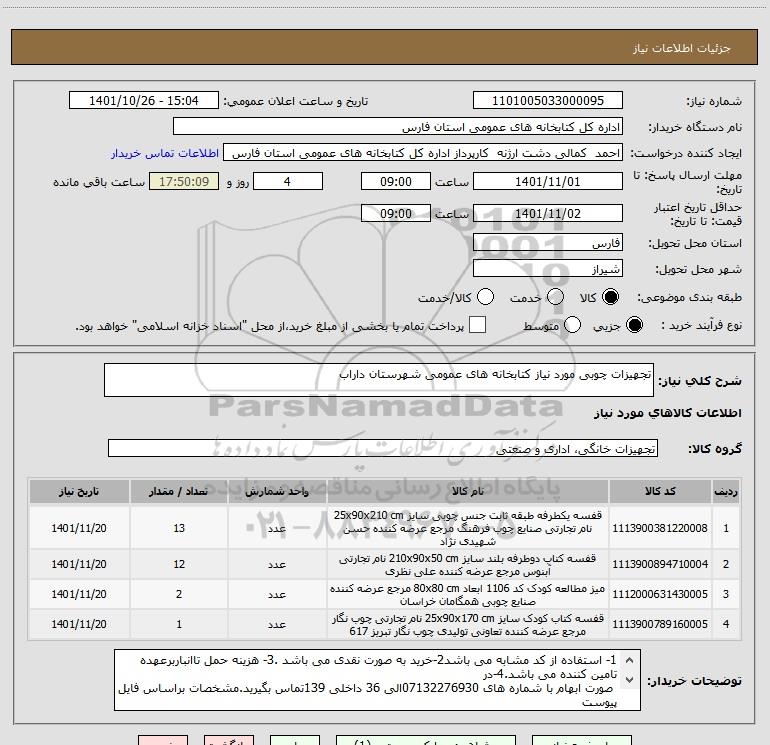Click the response deadline hour 09:00 field
The image size is (770, 745).
(396, 181)
